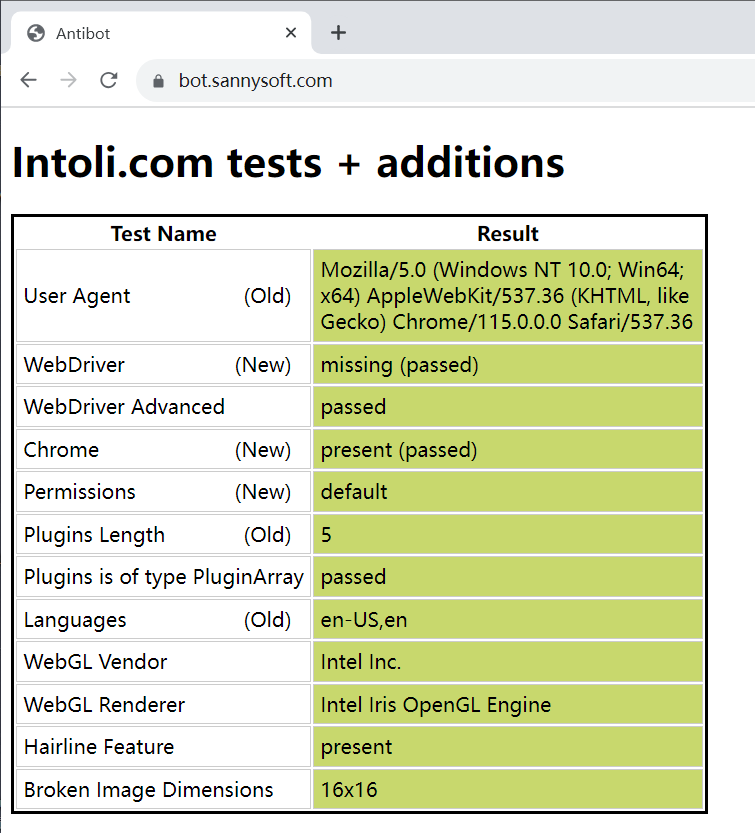
Task: Click the User Agent result cell
Action: pos(507,296)
